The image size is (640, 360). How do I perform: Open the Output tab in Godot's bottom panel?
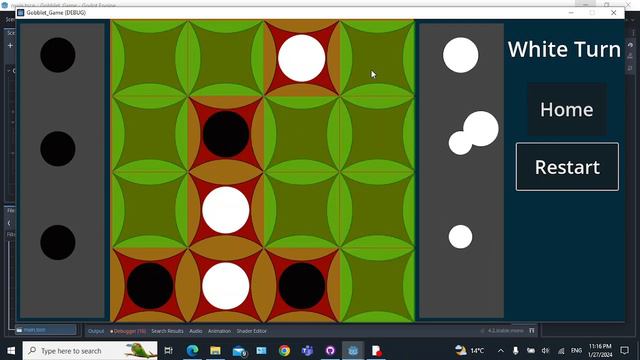(x=96, y=331)
